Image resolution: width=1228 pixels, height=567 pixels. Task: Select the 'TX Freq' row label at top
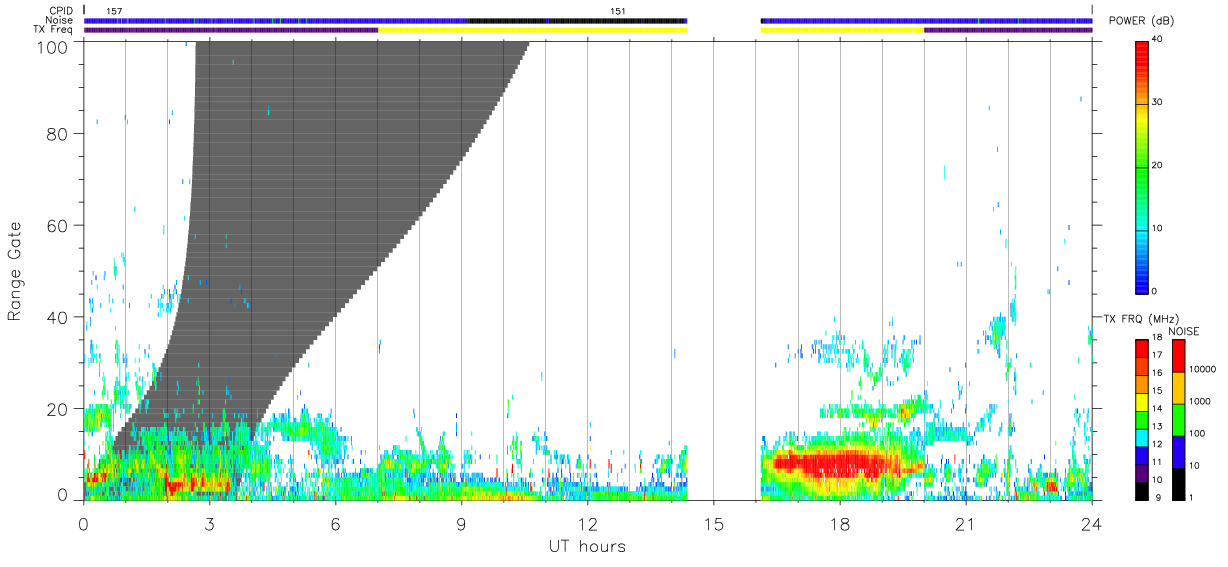(55, 30)
